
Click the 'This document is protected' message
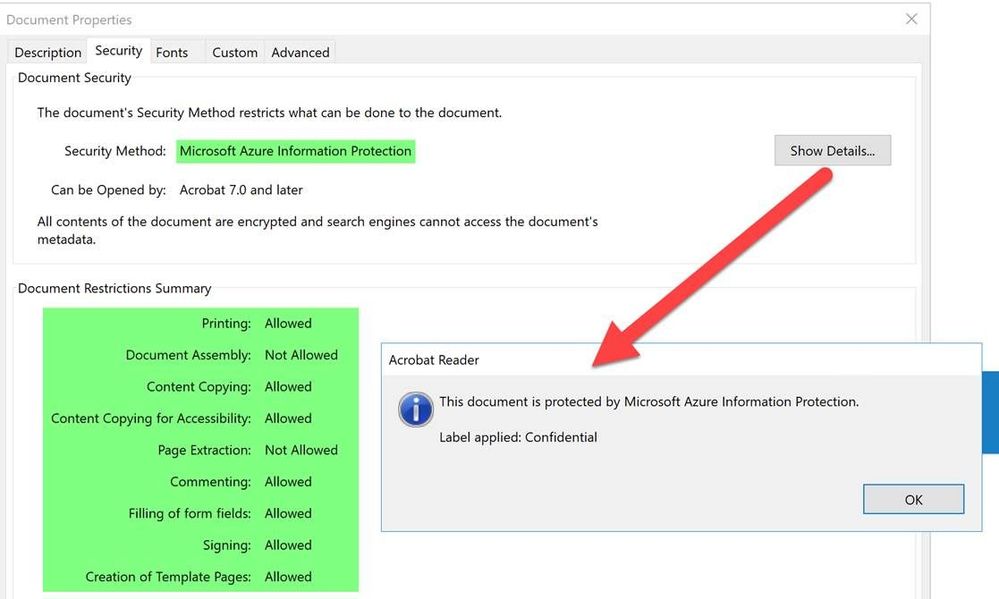point(649,401)
